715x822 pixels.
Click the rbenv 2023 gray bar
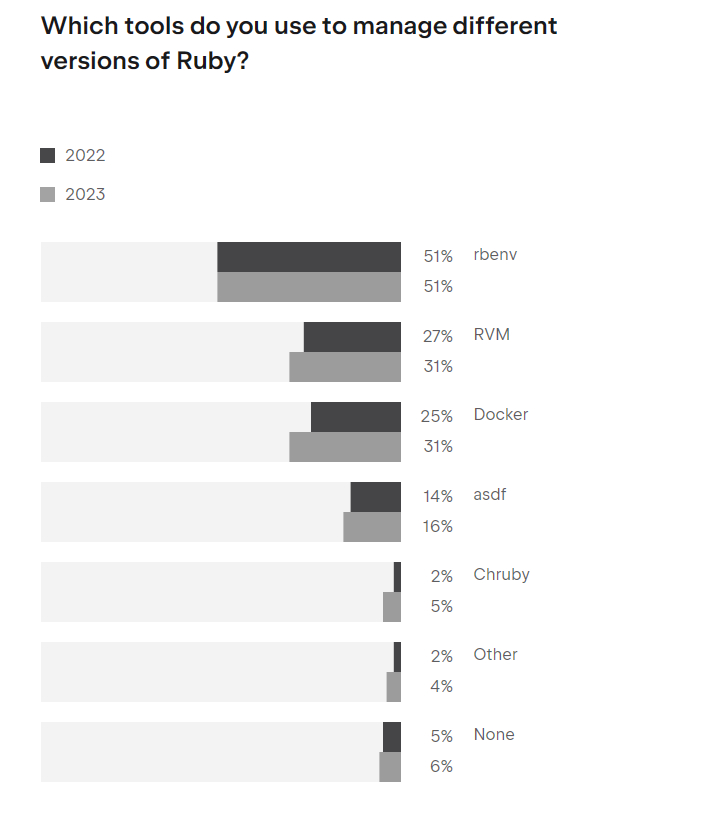(309, 287)
